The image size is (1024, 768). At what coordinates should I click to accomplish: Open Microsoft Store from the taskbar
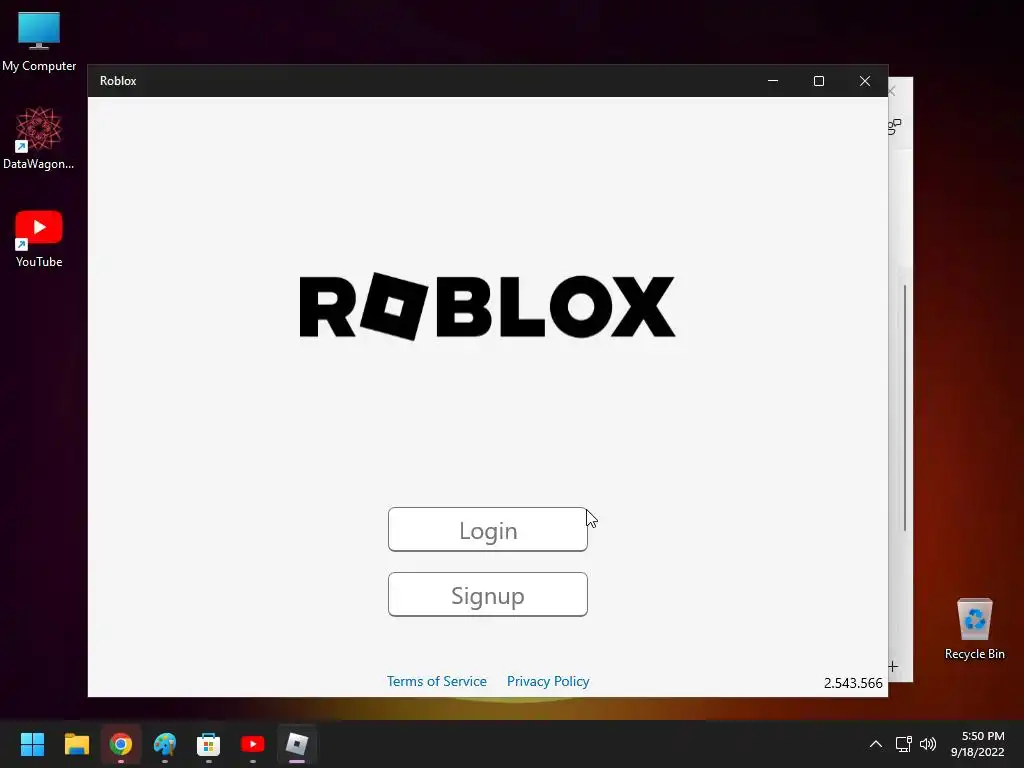[x=208, y=744]
